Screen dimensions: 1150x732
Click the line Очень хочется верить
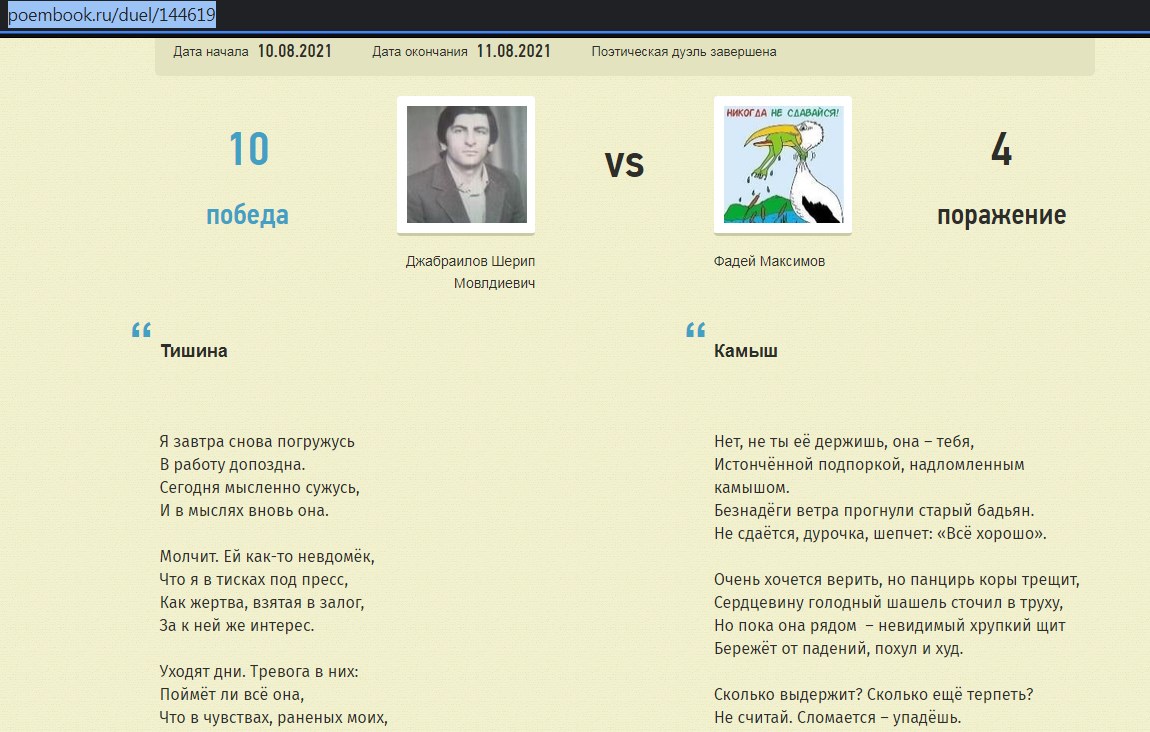(897, 579)
